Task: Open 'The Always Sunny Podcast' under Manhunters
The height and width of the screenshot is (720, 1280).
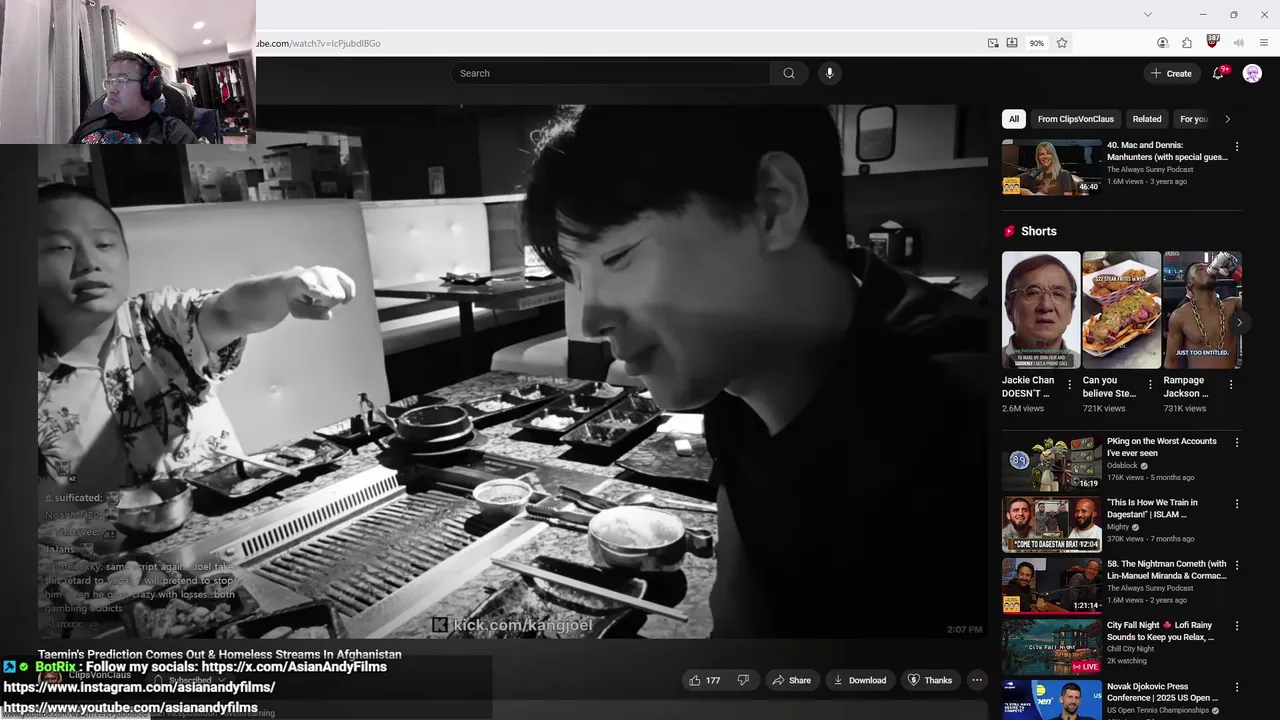Action: (x=1150, y=169)
